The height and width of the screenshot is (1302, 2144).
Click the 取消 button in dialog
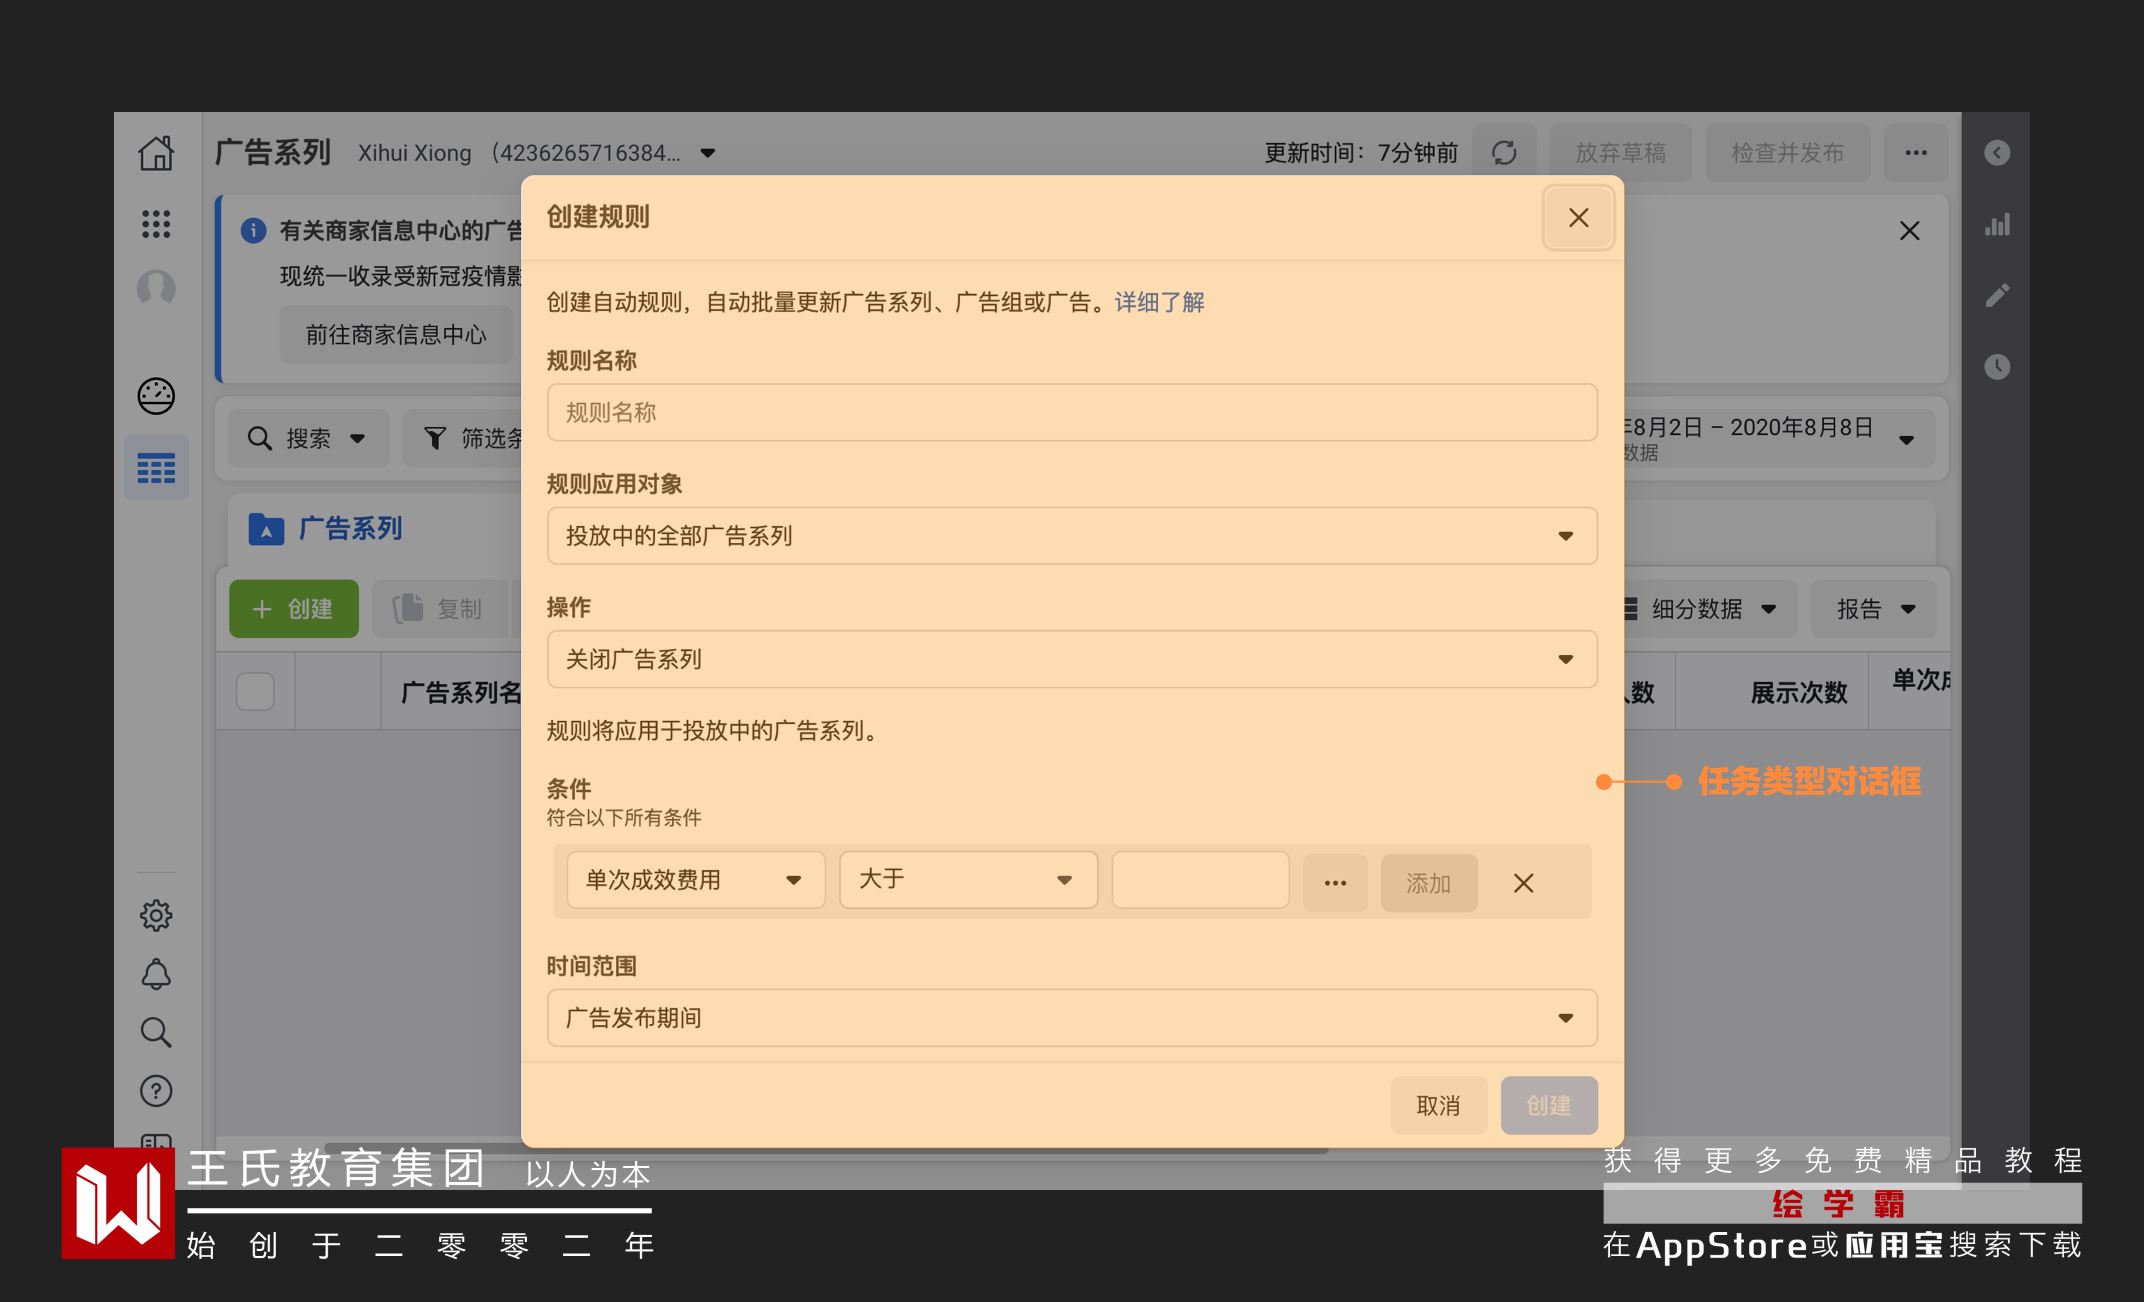(1438, 1105)
